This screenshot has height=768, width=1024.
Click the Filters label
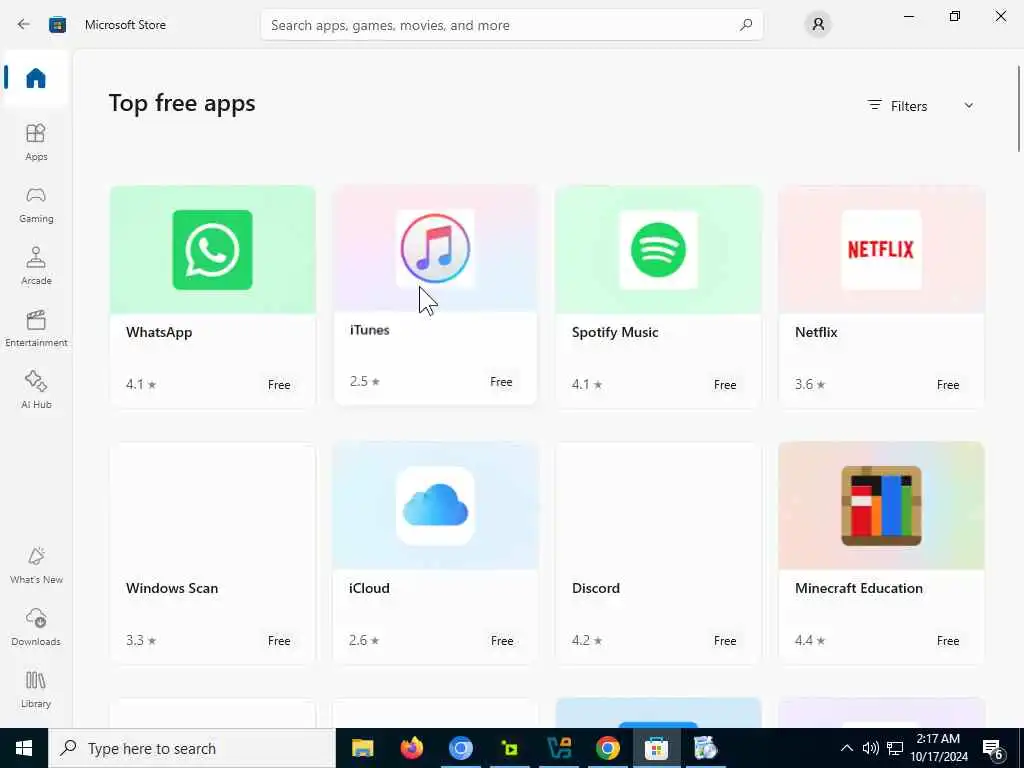(x=908, y=106)
